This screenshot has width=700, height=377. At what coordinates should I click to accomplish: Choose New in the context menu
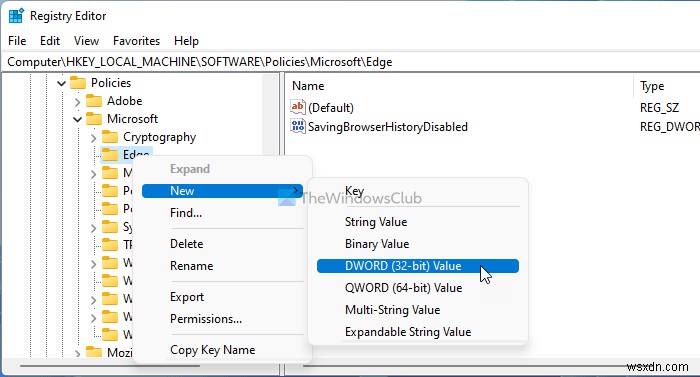[x=222, y=191]
